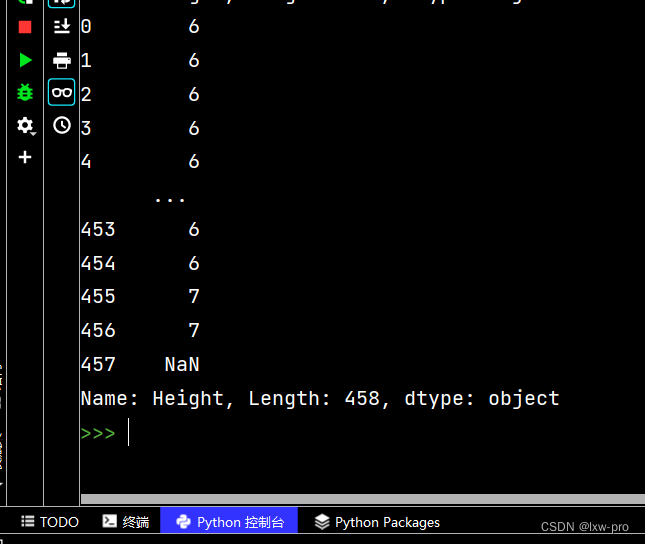The height and width of the screenshot is (544, 645).
Task: Select the Python 控制台 tab
Action: [x=229, y=521]
